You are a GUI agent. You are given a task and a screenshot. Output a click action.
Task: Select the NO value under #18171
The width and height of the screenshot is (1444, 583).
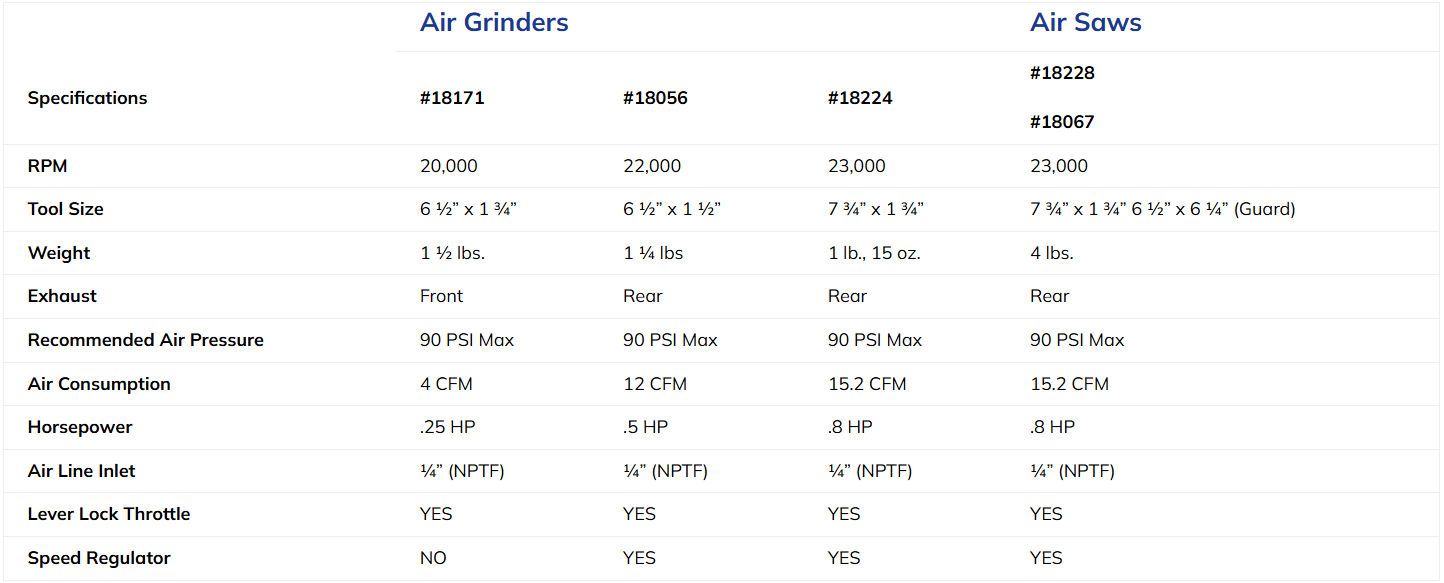(x=433, y=558)
